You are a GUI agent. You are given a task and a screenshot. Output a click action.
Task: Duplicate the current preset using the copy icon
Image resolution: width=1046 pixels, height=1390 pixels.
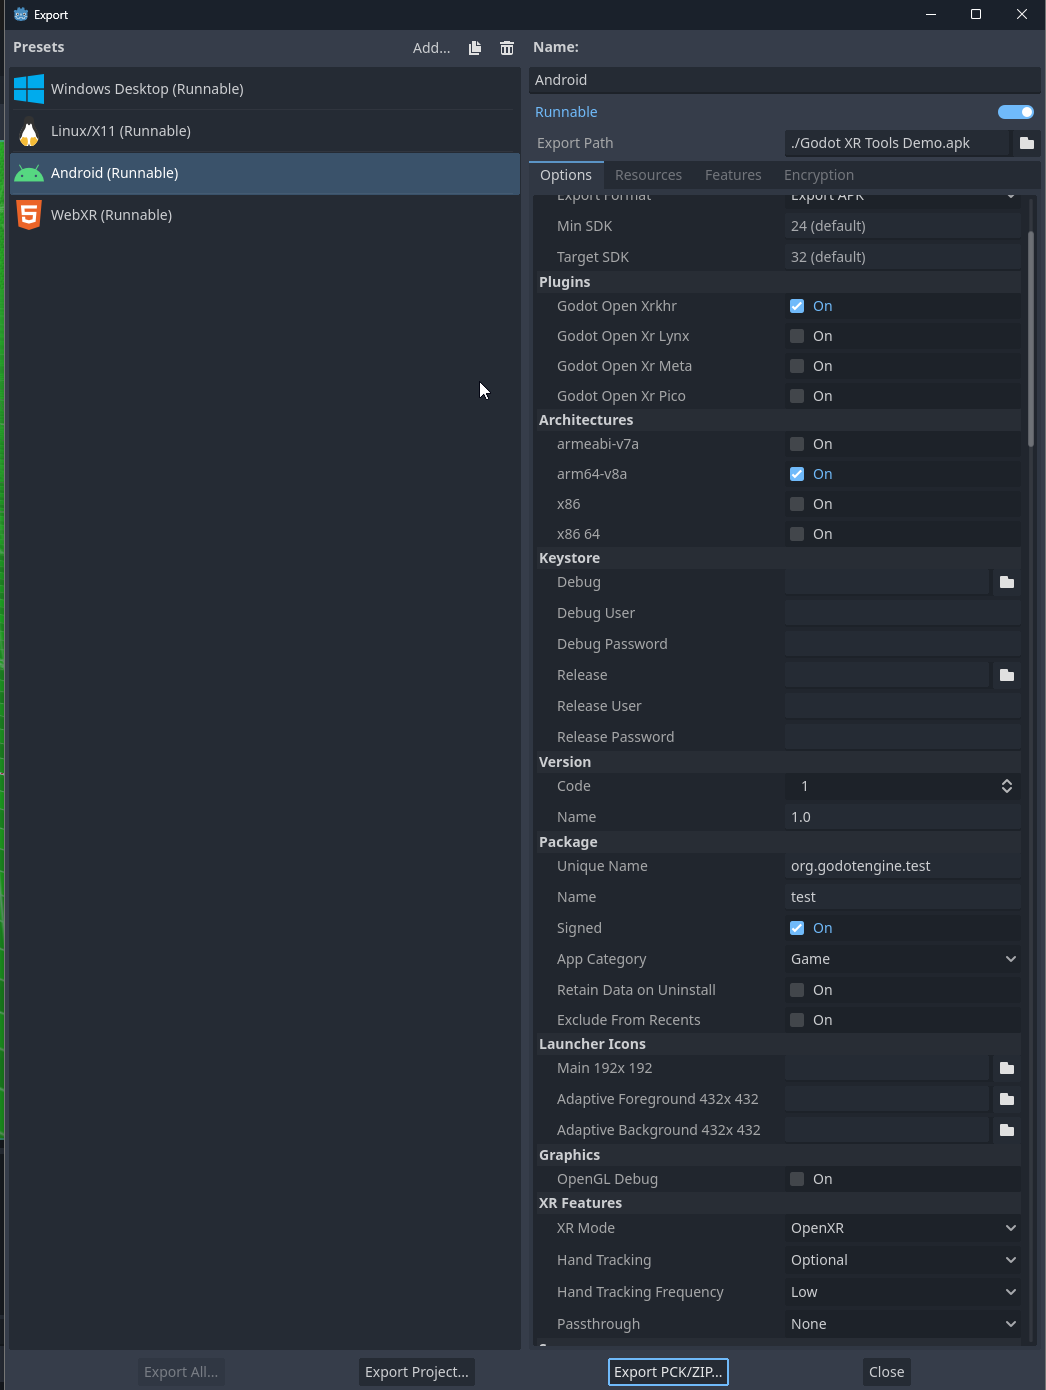pos(474,47)
